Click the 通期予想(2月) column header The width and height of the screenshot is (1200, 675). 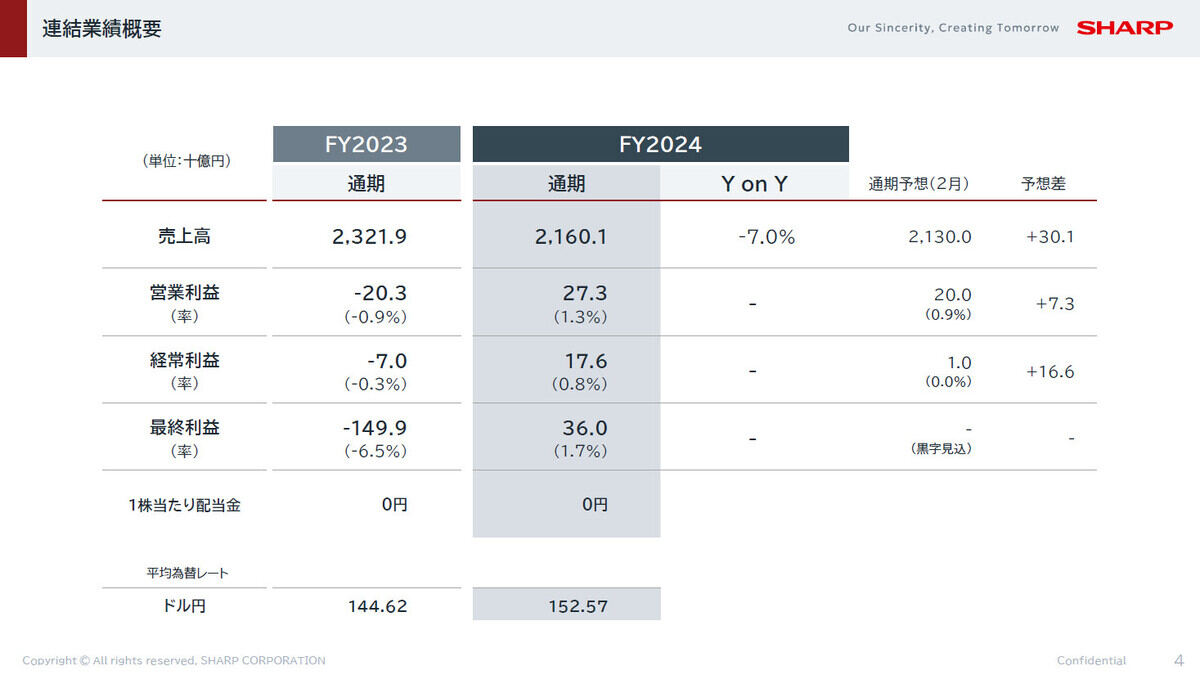tap(918, 184)
